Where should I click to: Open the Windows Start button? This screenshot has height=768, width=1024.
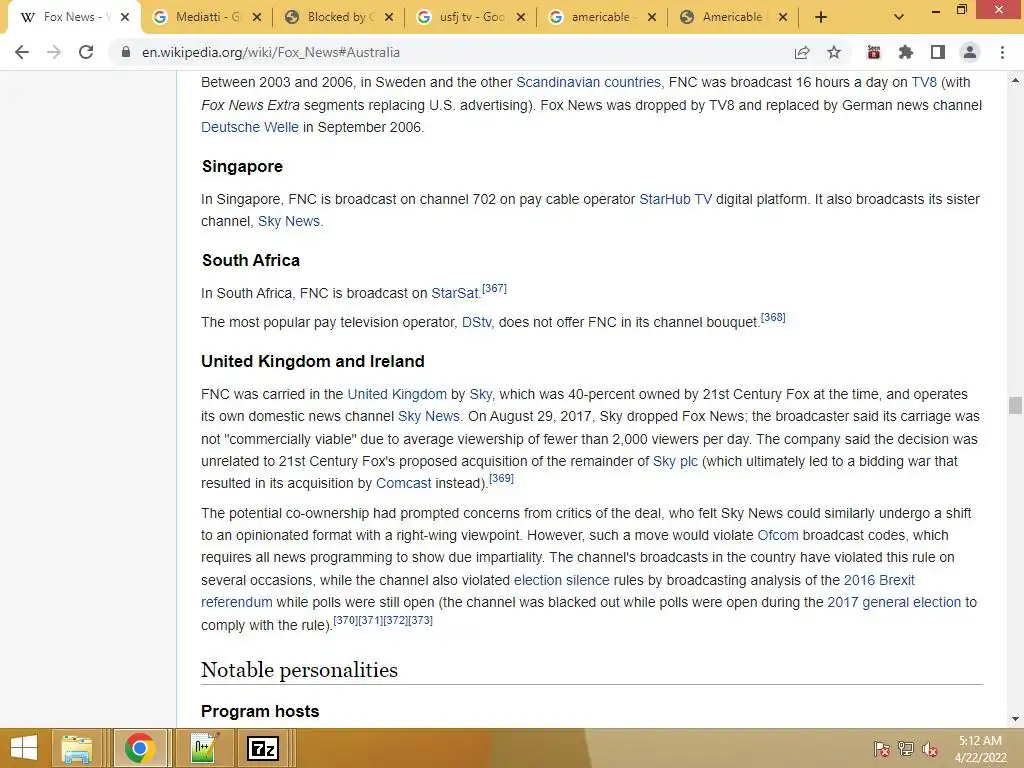(x=24, y=748)
